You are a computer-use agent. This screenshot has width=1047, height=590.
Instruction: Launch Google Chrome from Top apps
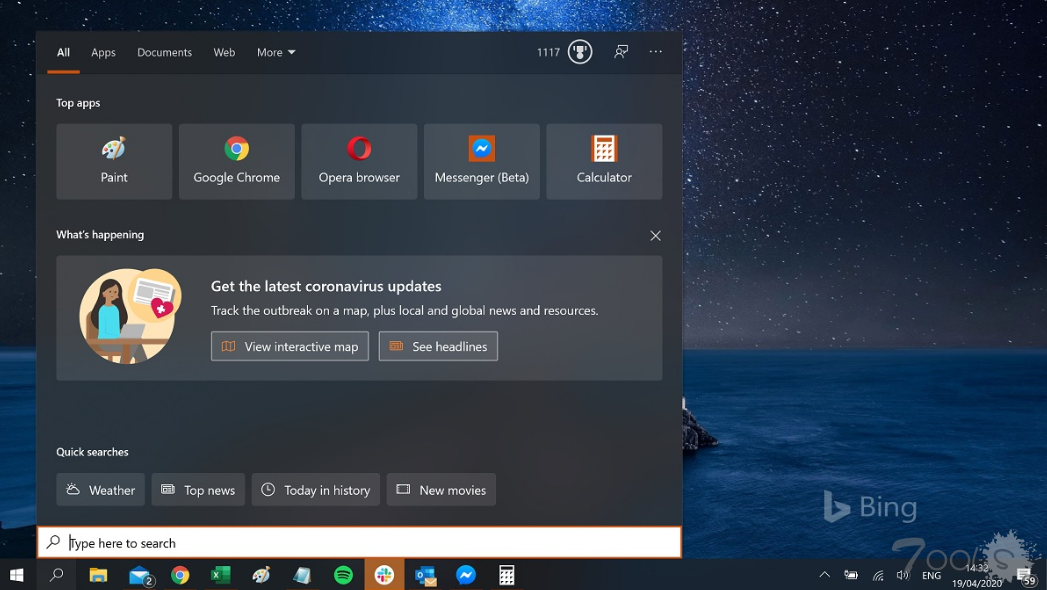coord(236,161)
